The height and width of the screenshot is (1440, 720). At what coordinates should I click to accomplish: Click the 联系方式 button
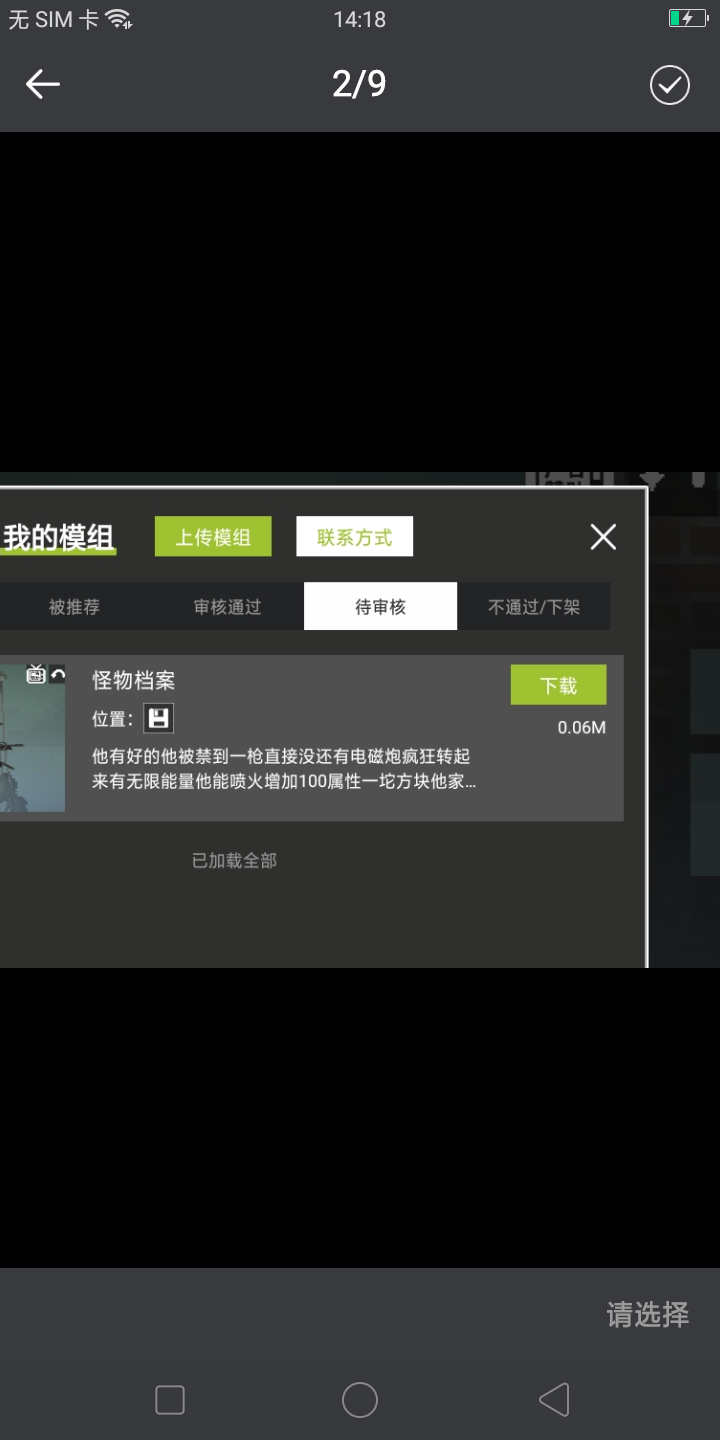pyautogui.click(x=355, y=537)
